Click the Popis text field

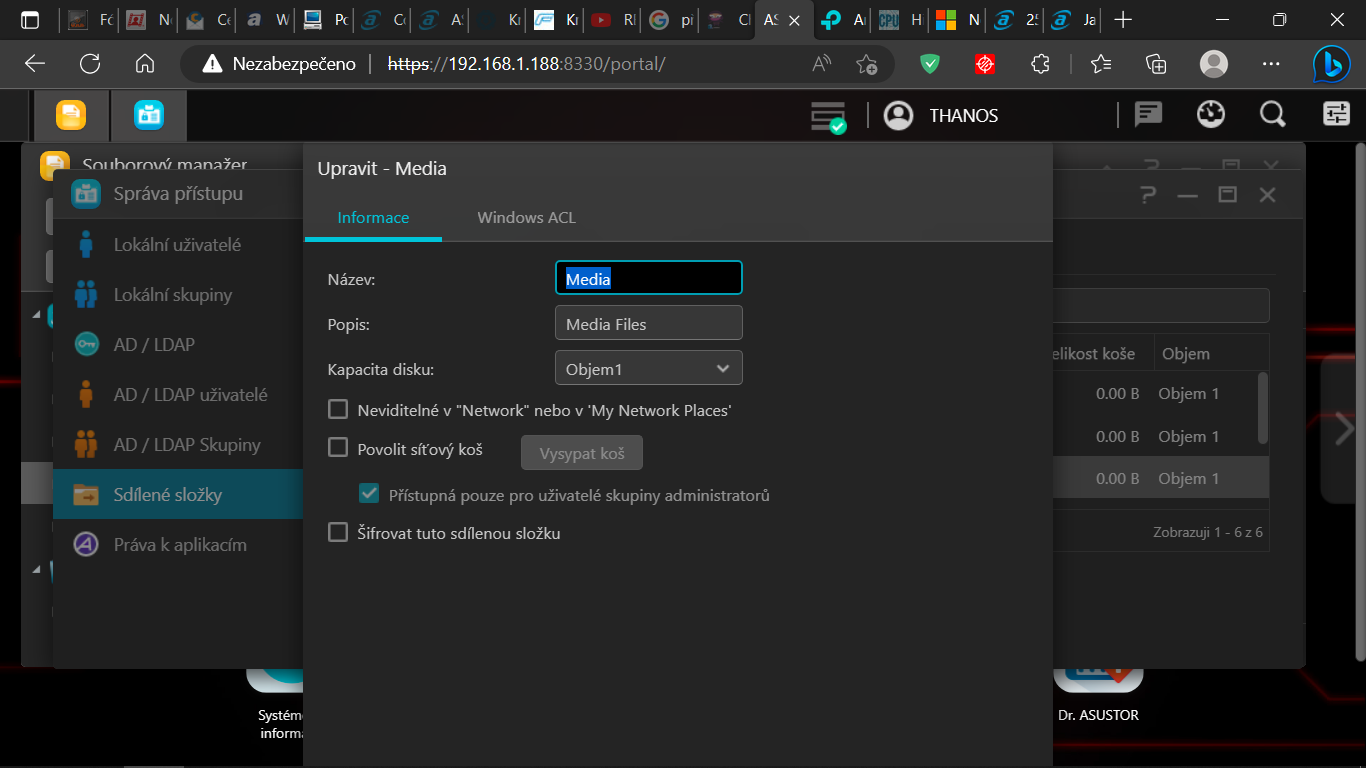pyautogui.click(x=648, y=324)
